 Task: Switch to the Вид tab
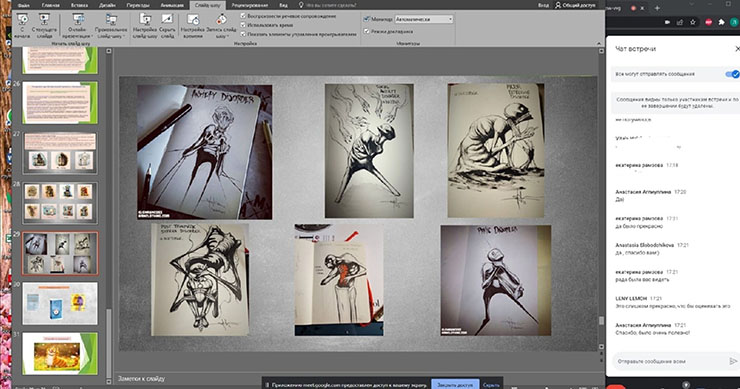click(x=284, y=5)
